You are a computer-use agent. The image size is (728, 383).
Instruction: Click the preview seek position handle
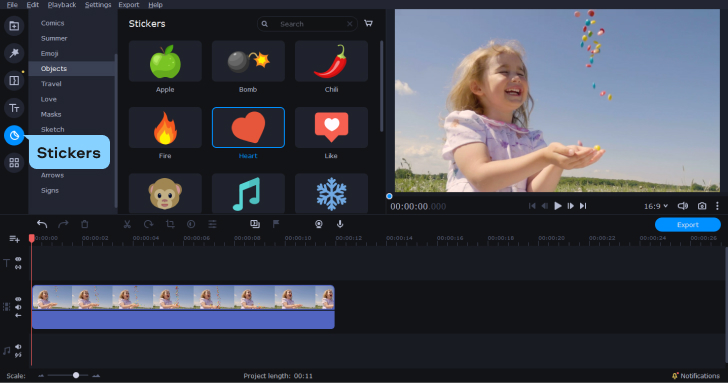click(x=389, y=196)
